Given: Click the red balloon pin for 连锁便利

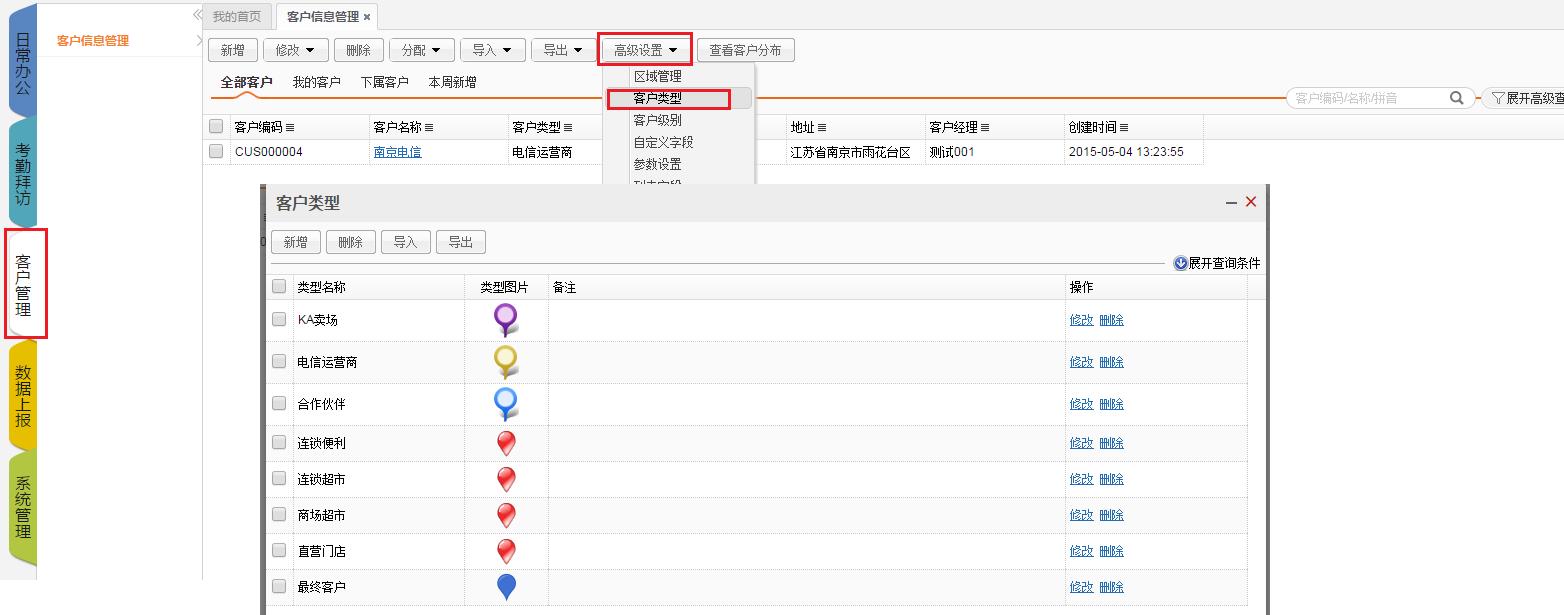Looking at the screenshot, I should coord(506,443).
